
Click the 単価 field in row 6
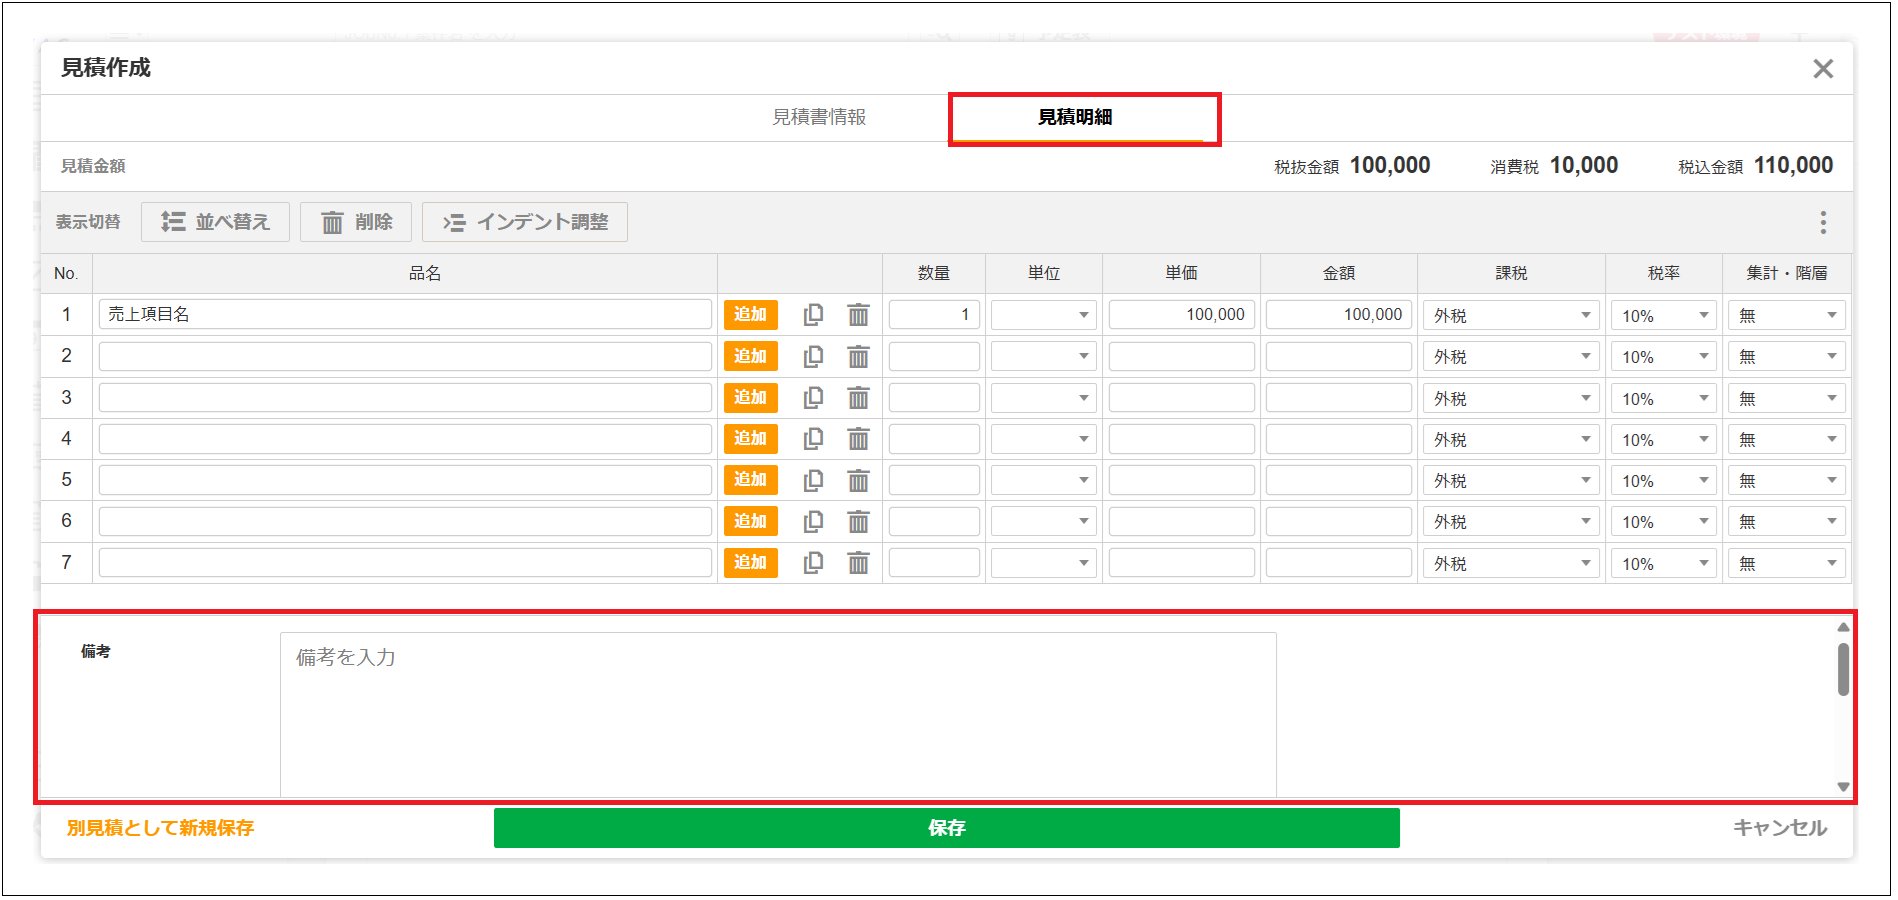[1181, 521]
